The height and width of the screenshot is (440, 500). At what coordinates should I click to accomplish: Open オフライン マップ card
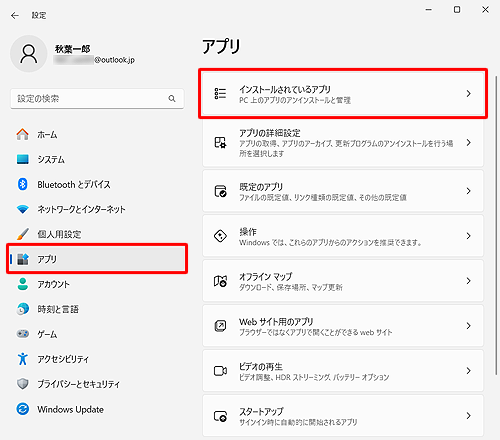pyautogui.click(x=343, y=281)
